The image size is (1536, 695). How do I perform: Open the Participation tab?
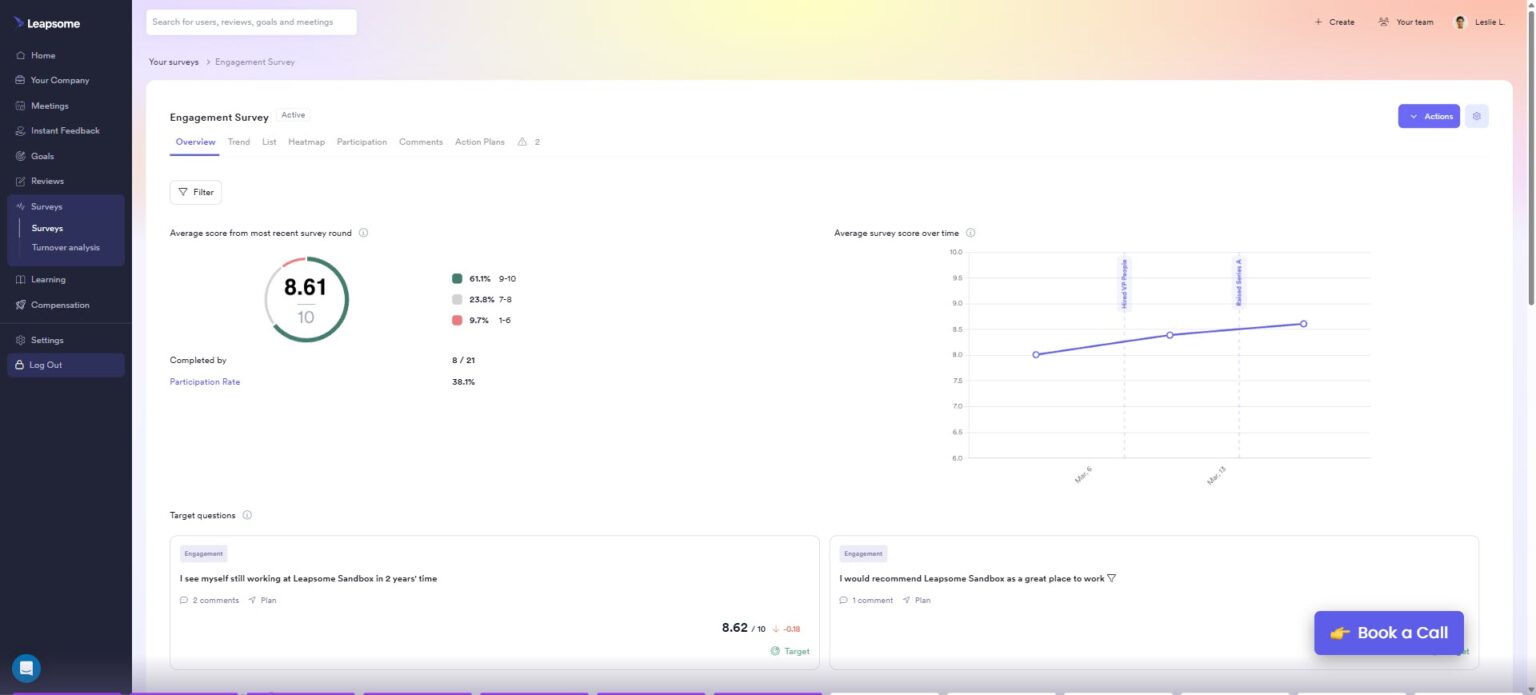[x=361, y=141]
